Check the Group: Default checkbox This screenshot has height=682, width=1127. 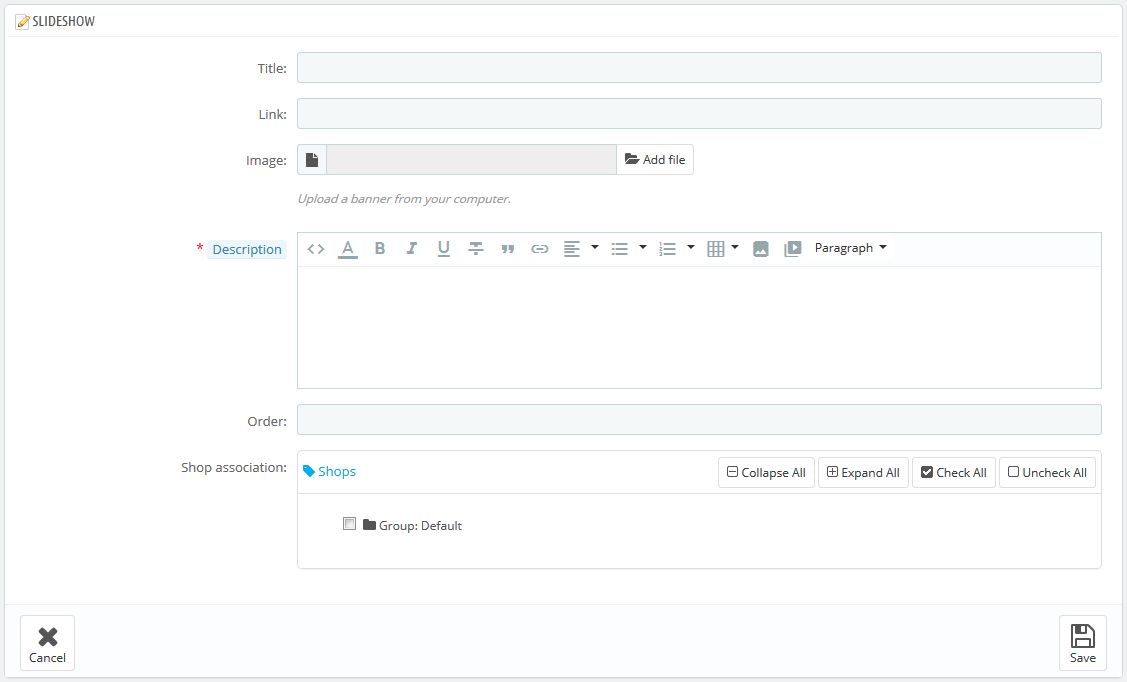pyautogui.click(x=349, y=524)
